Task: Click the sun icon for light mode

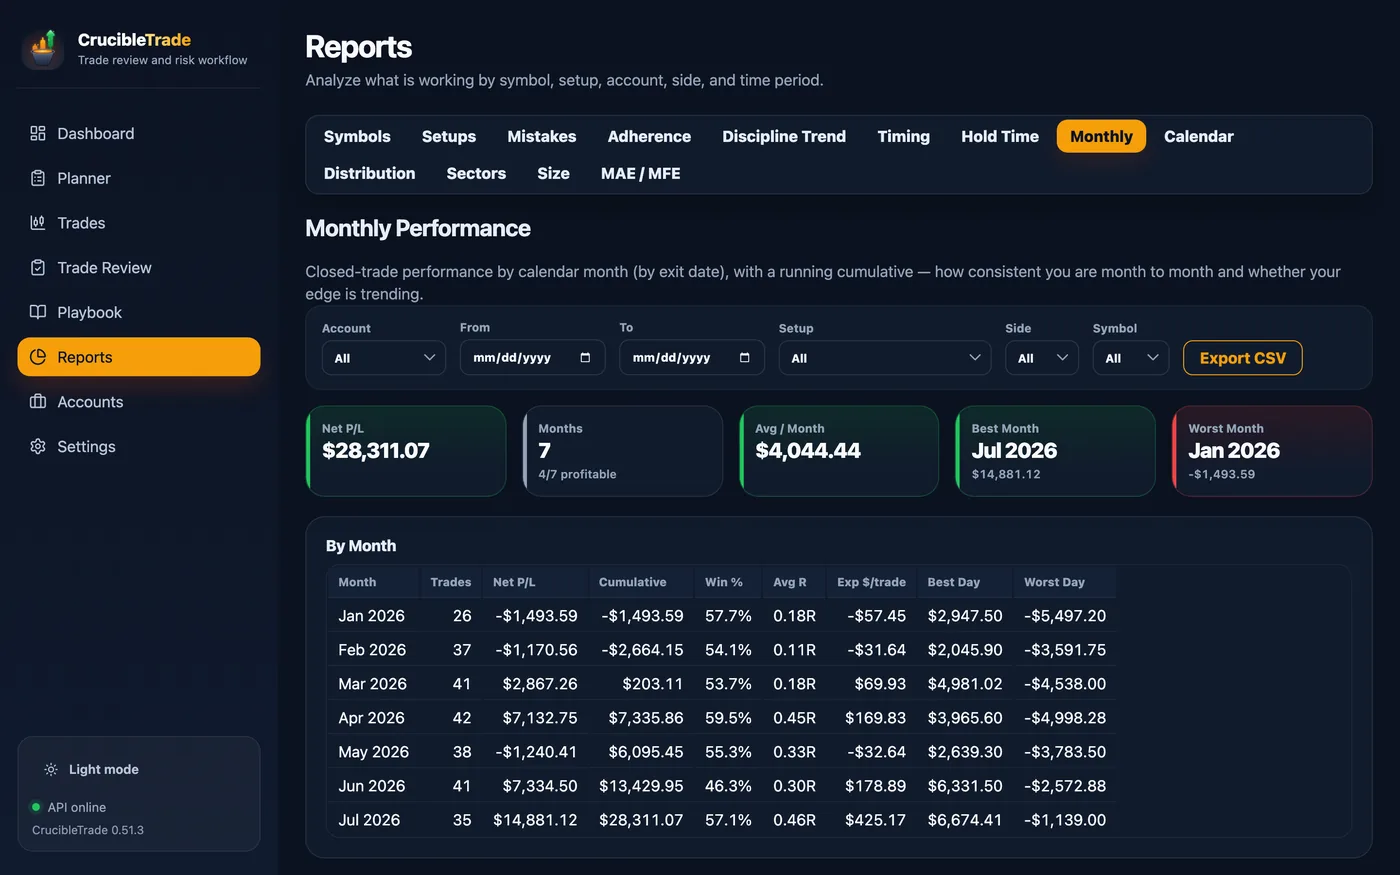Action: click(51, 769)
